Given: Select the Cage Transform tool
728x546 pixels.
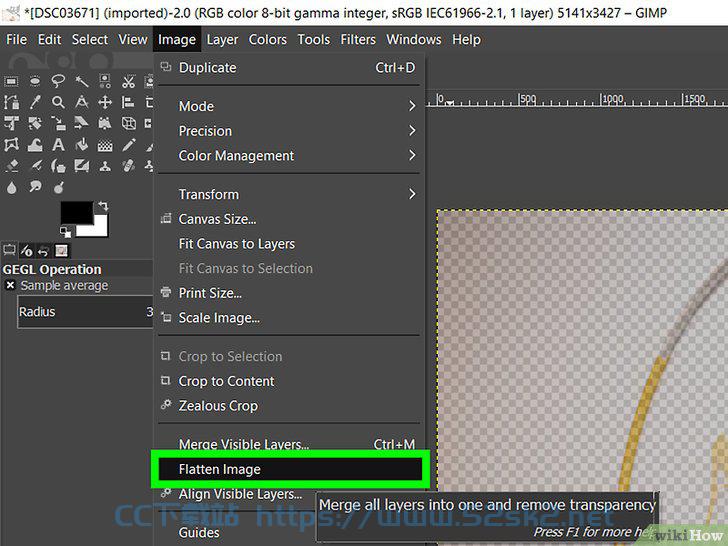Looking at the screenshot, I should coord(11,145).
